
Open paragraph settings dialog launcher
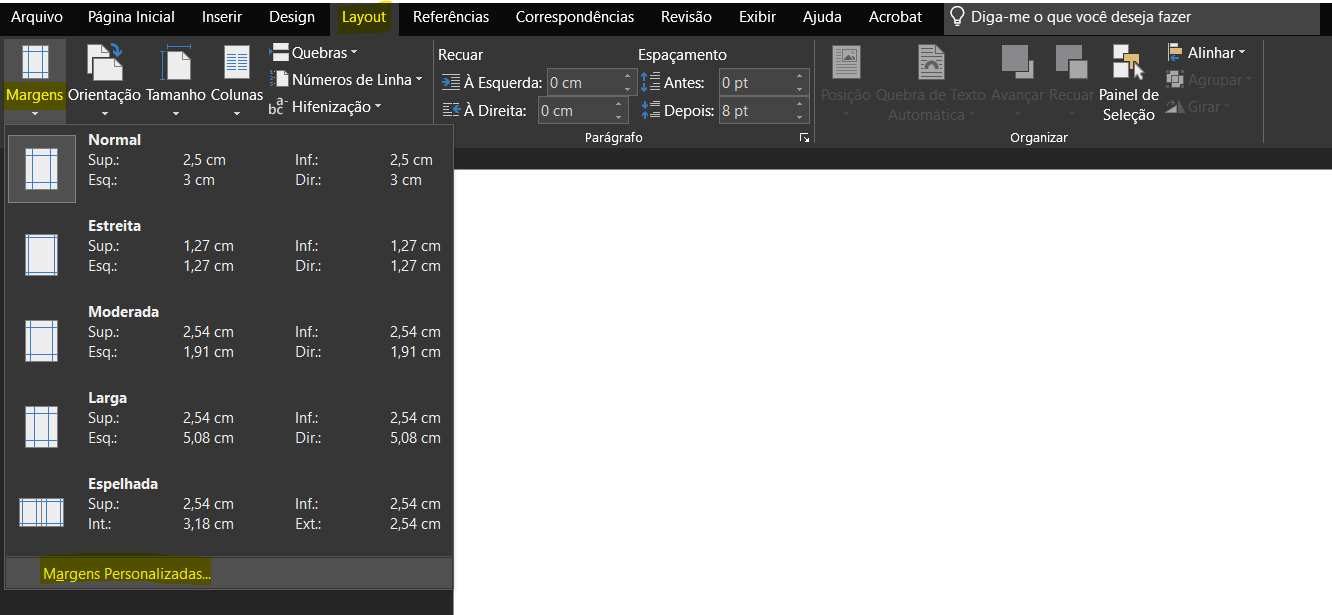pyautogui.click(x=804, y=138)
